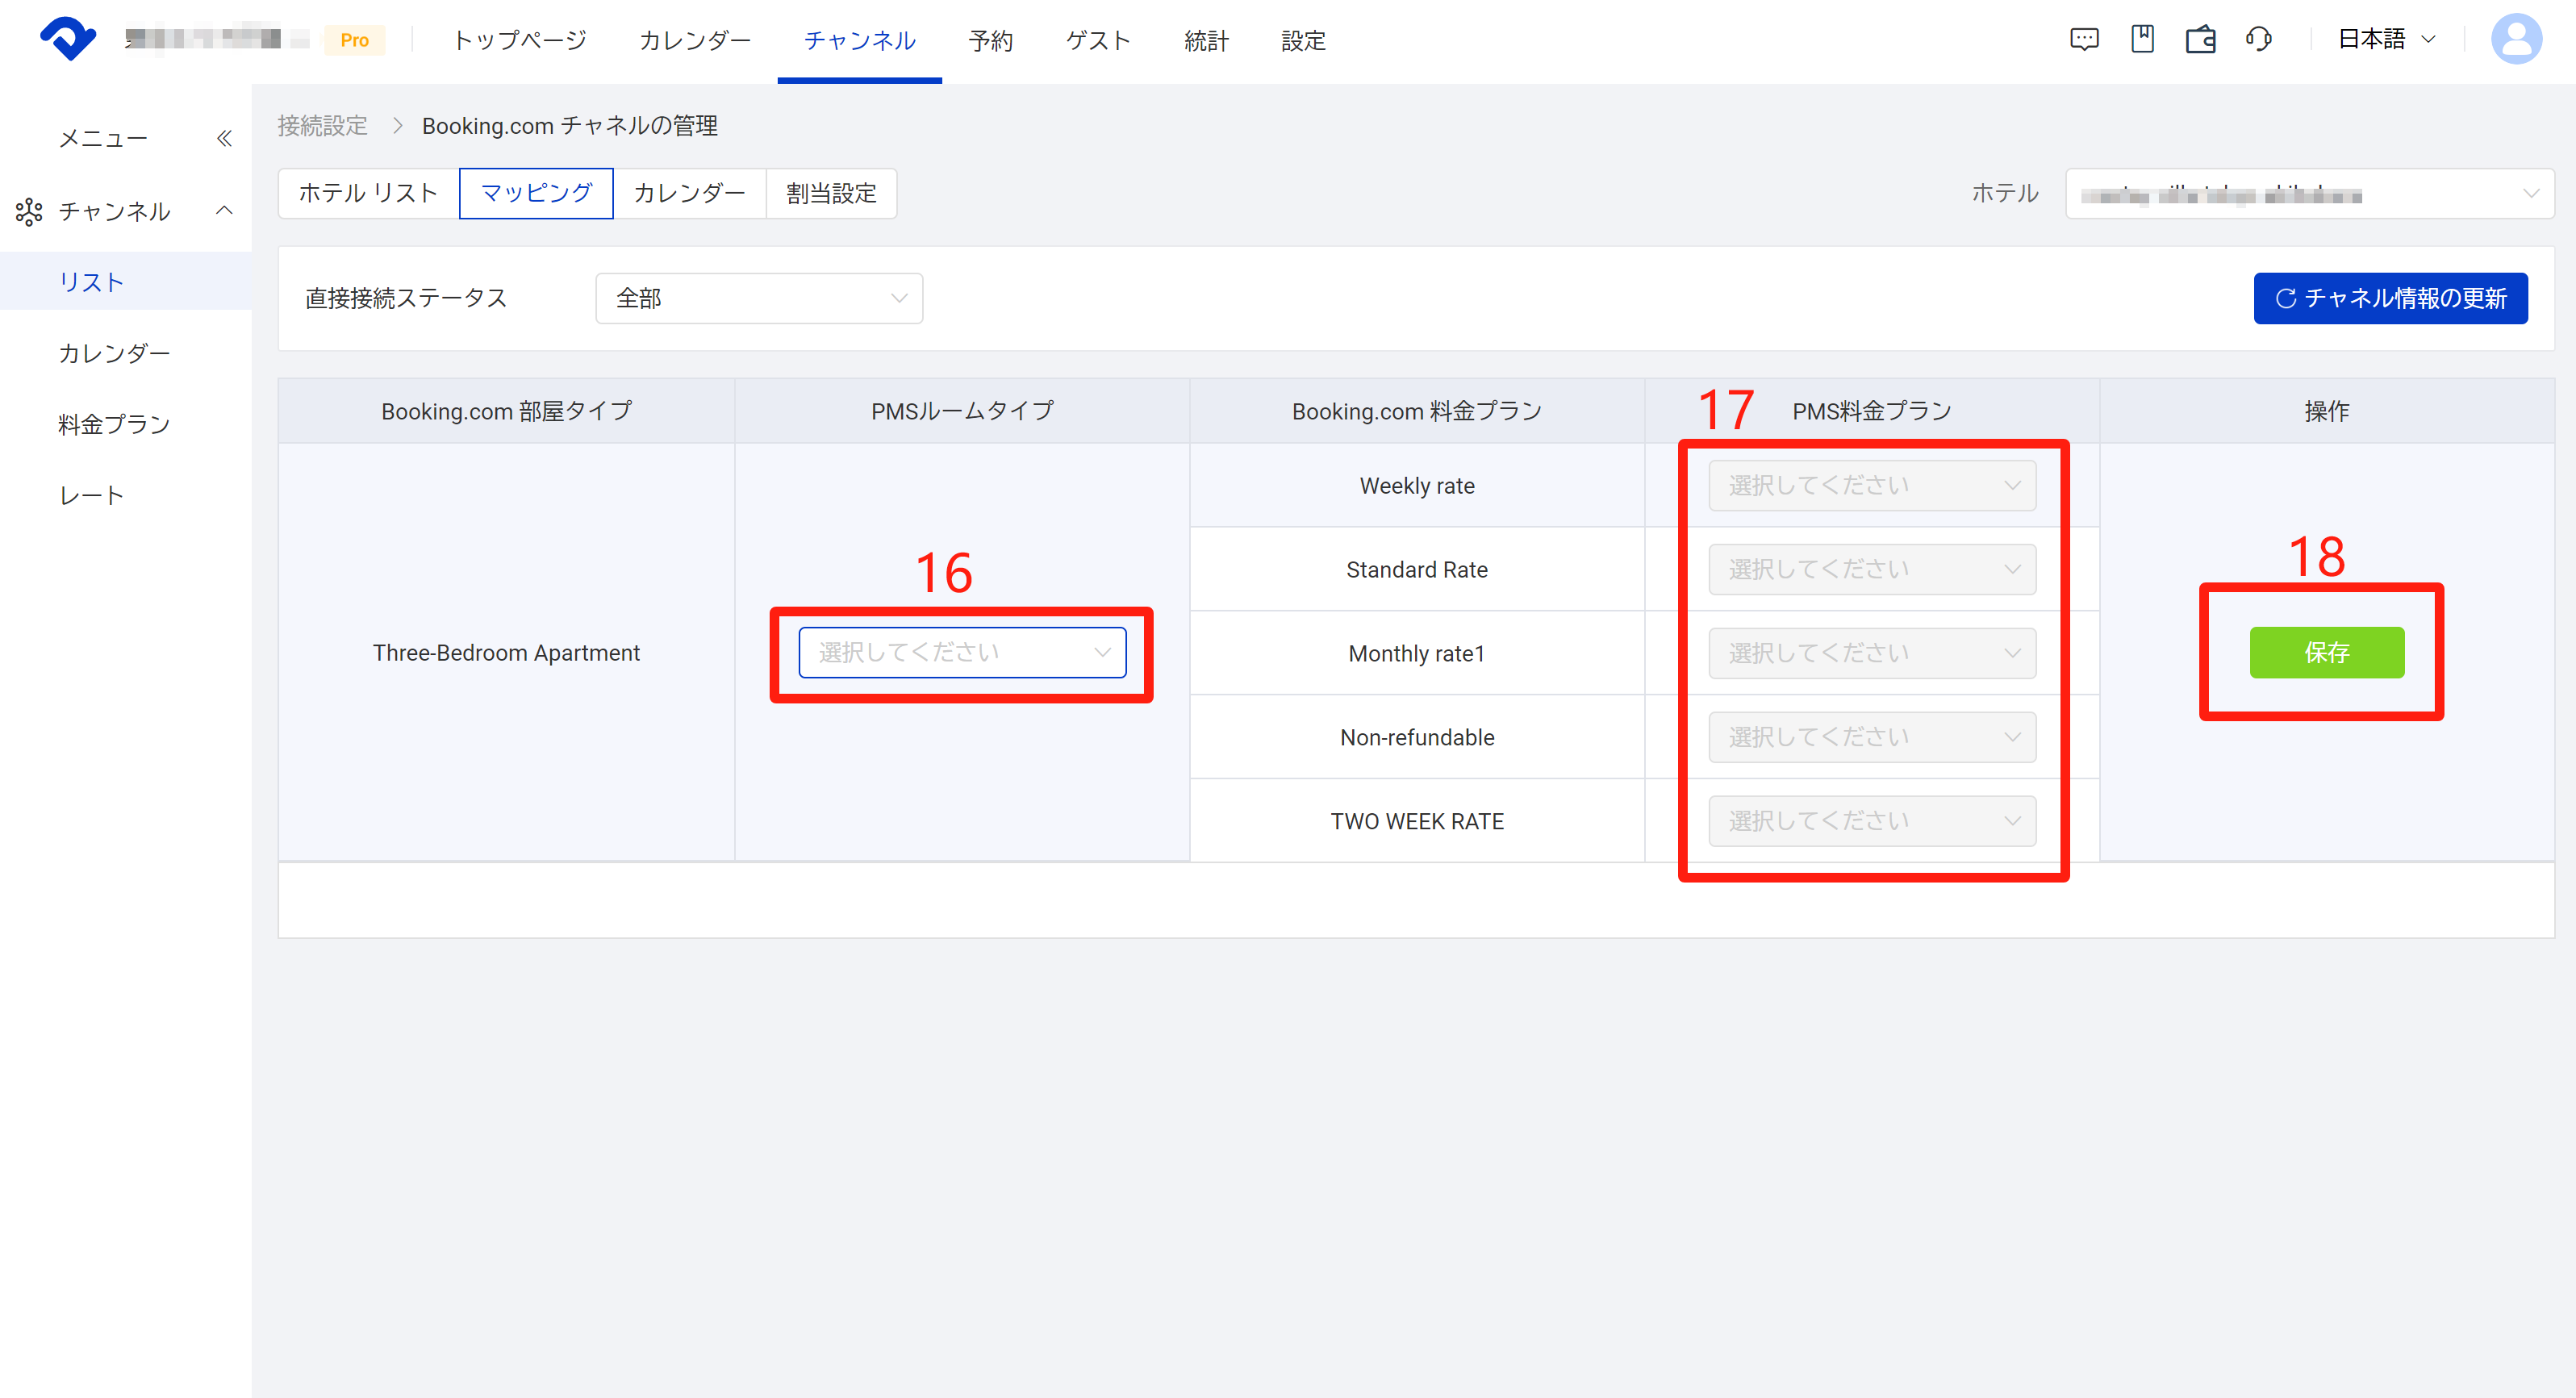Open PMS rate plan dropdown for Non-refundable

(1872, 738)
